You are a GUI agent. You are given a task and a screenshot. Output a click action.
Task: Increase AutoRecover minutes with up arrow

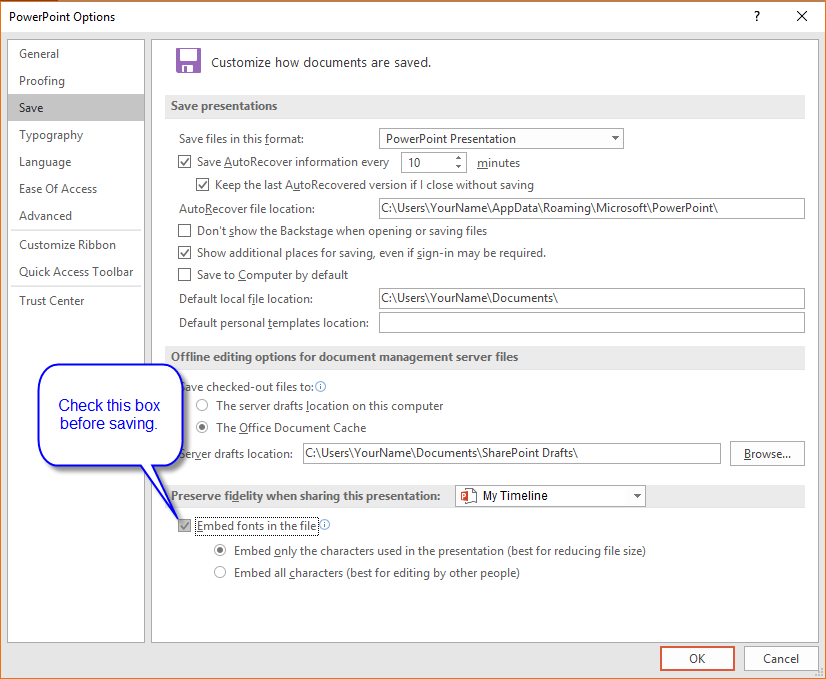[x=458, y=158]
